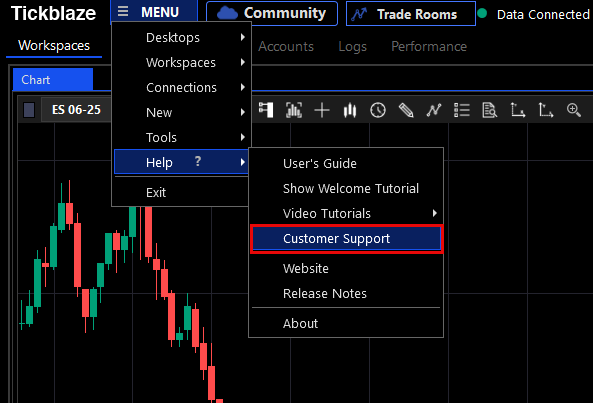The height and width of the screenshot is (403, 593).
Task: Open the candlestick chart type icon
Action: point(350,110)
